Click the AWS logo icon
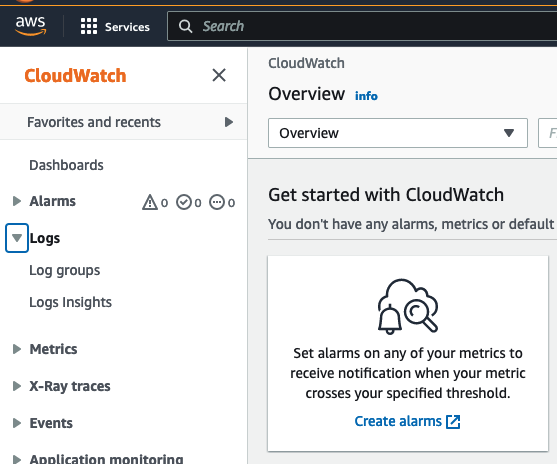Image resolution: width=557 pixels, height=464 pixels. tap(31, 26)
